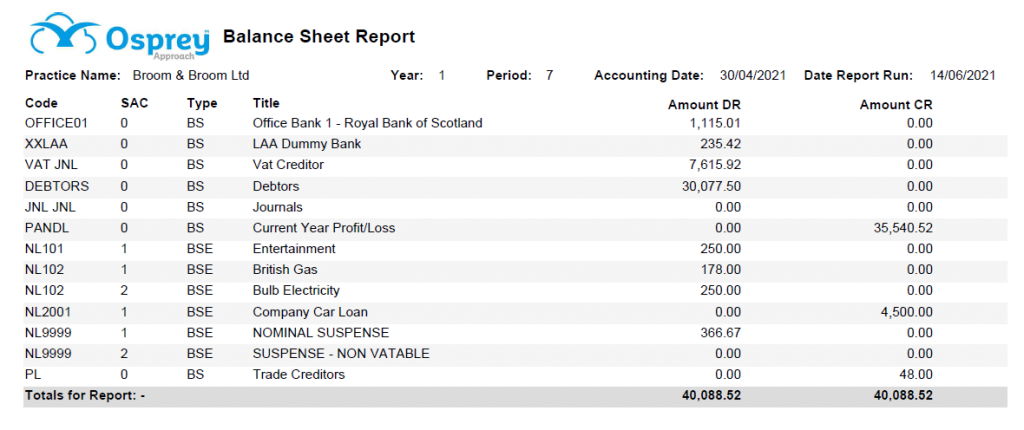Select the Balance Sheet Report title

(319, 37)
